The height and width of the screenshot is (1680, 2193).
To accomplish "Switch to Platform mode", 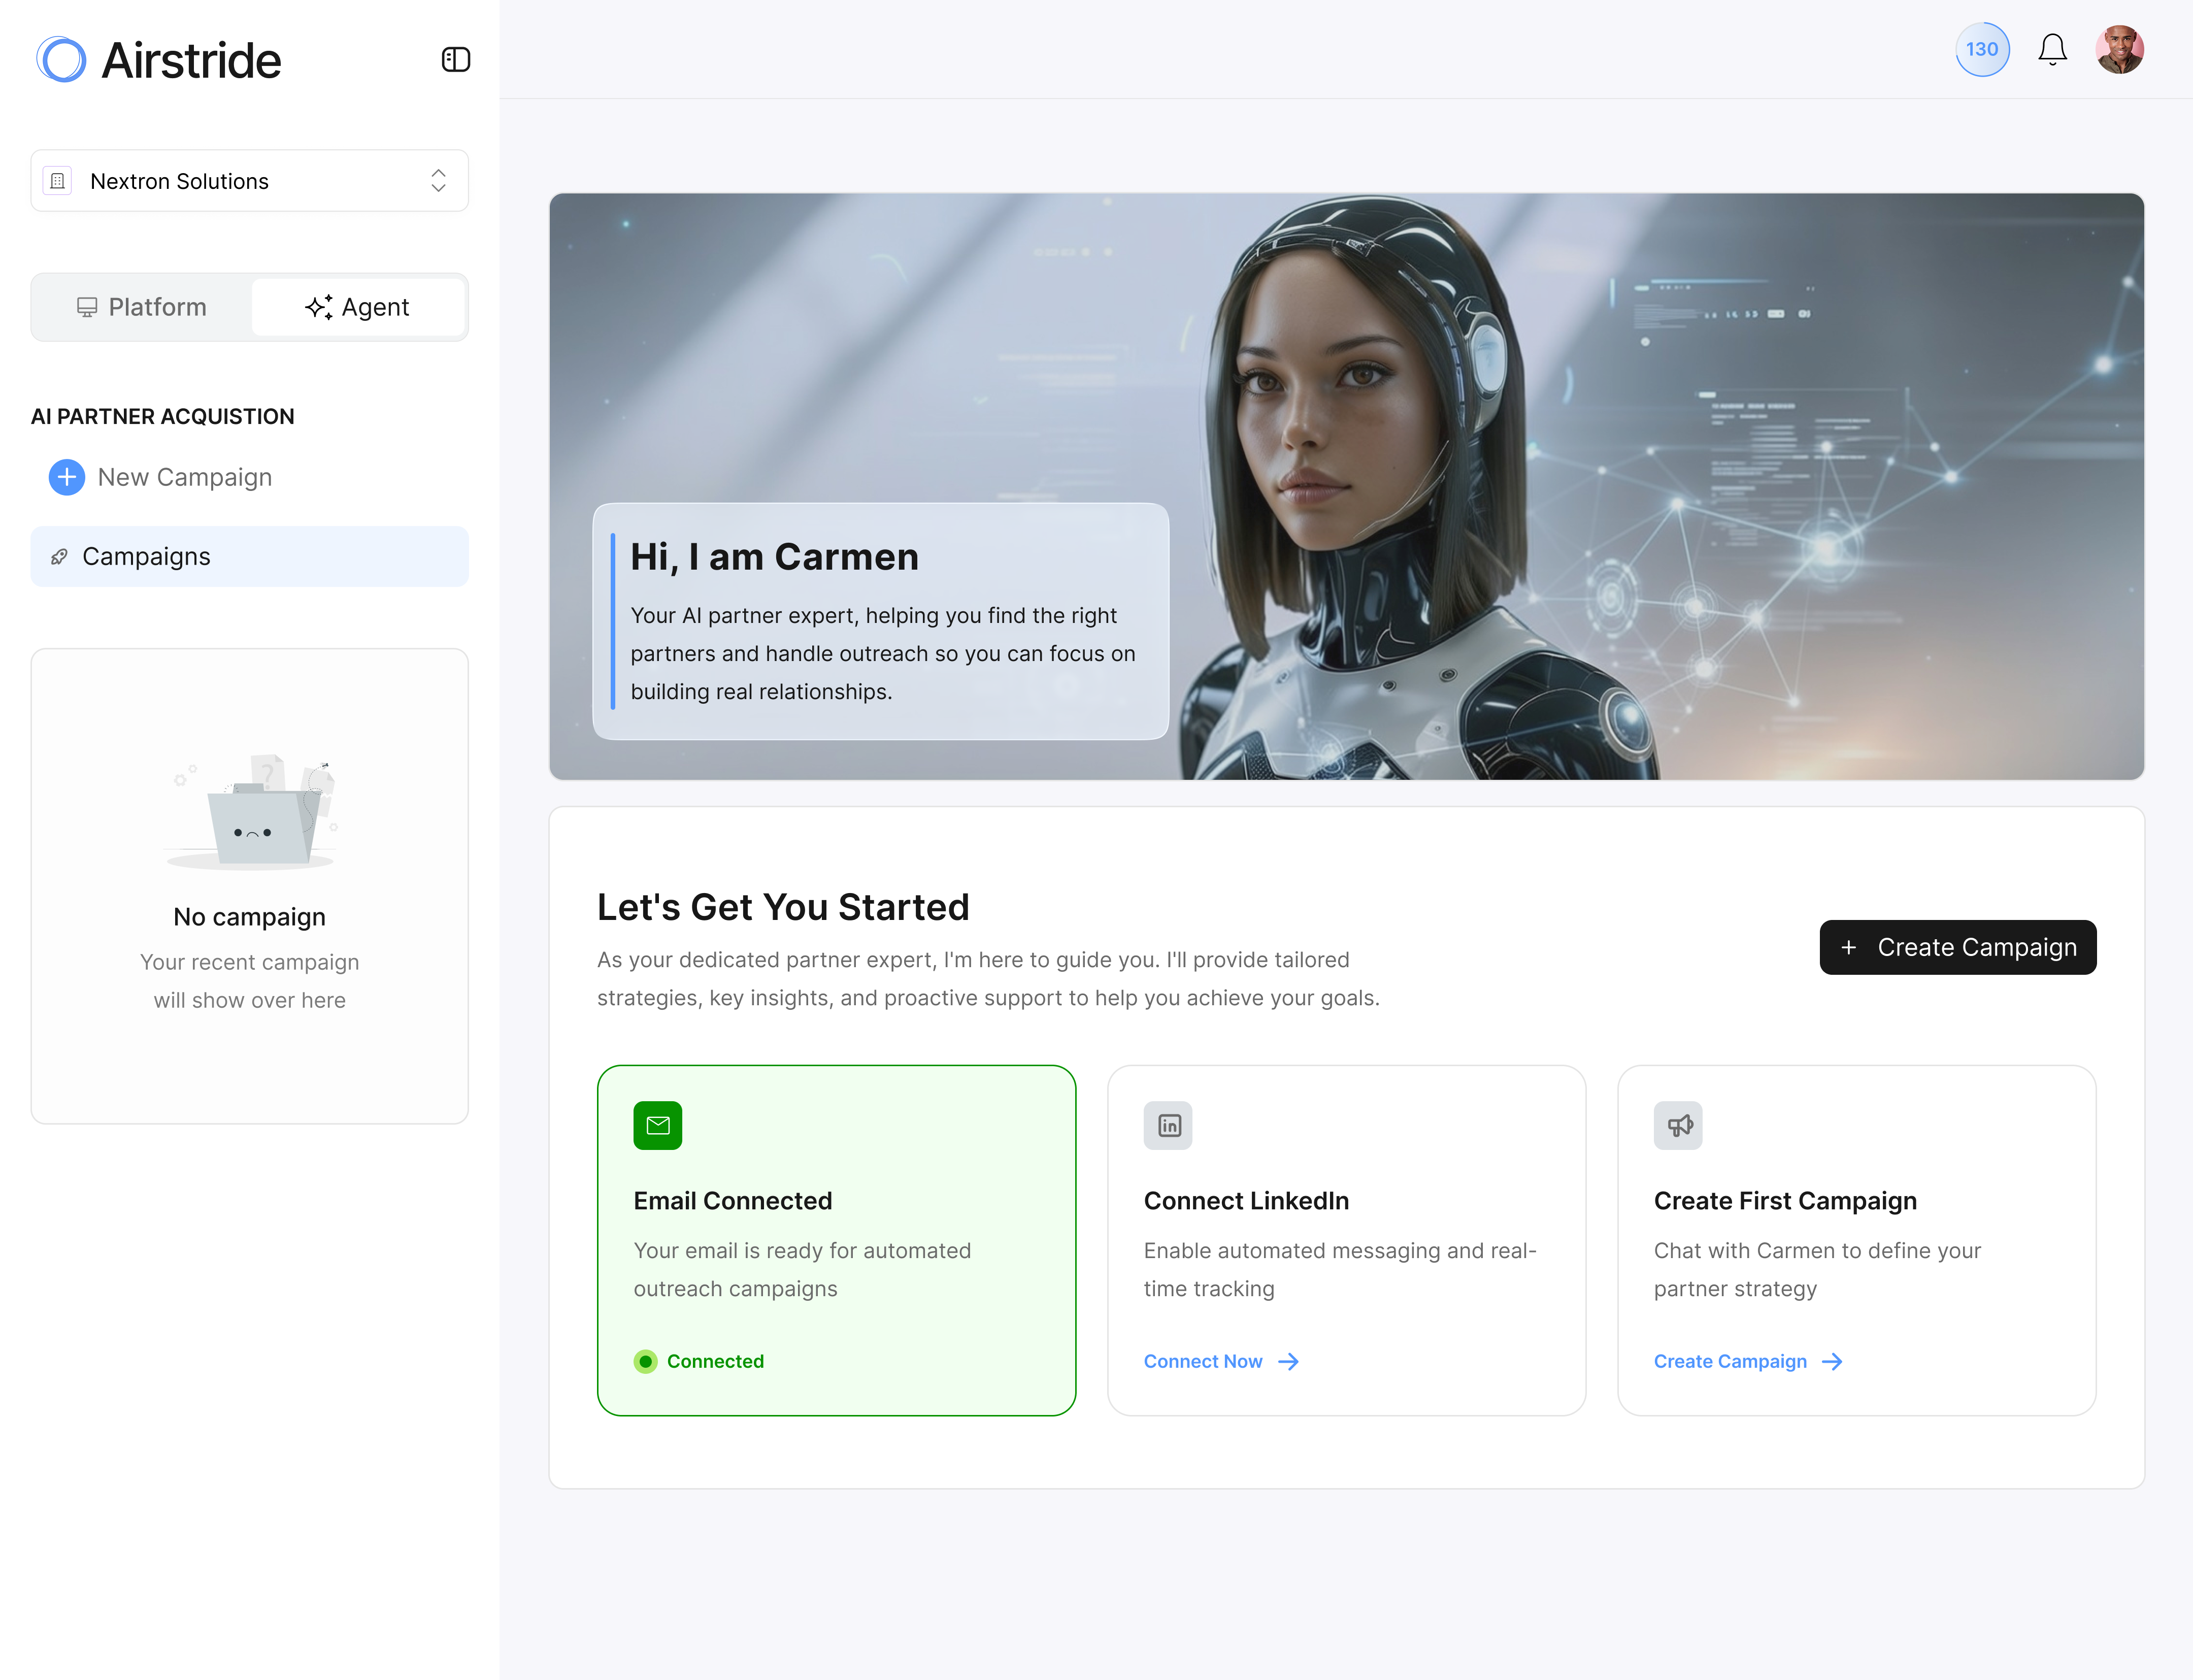I will point(141,307).
